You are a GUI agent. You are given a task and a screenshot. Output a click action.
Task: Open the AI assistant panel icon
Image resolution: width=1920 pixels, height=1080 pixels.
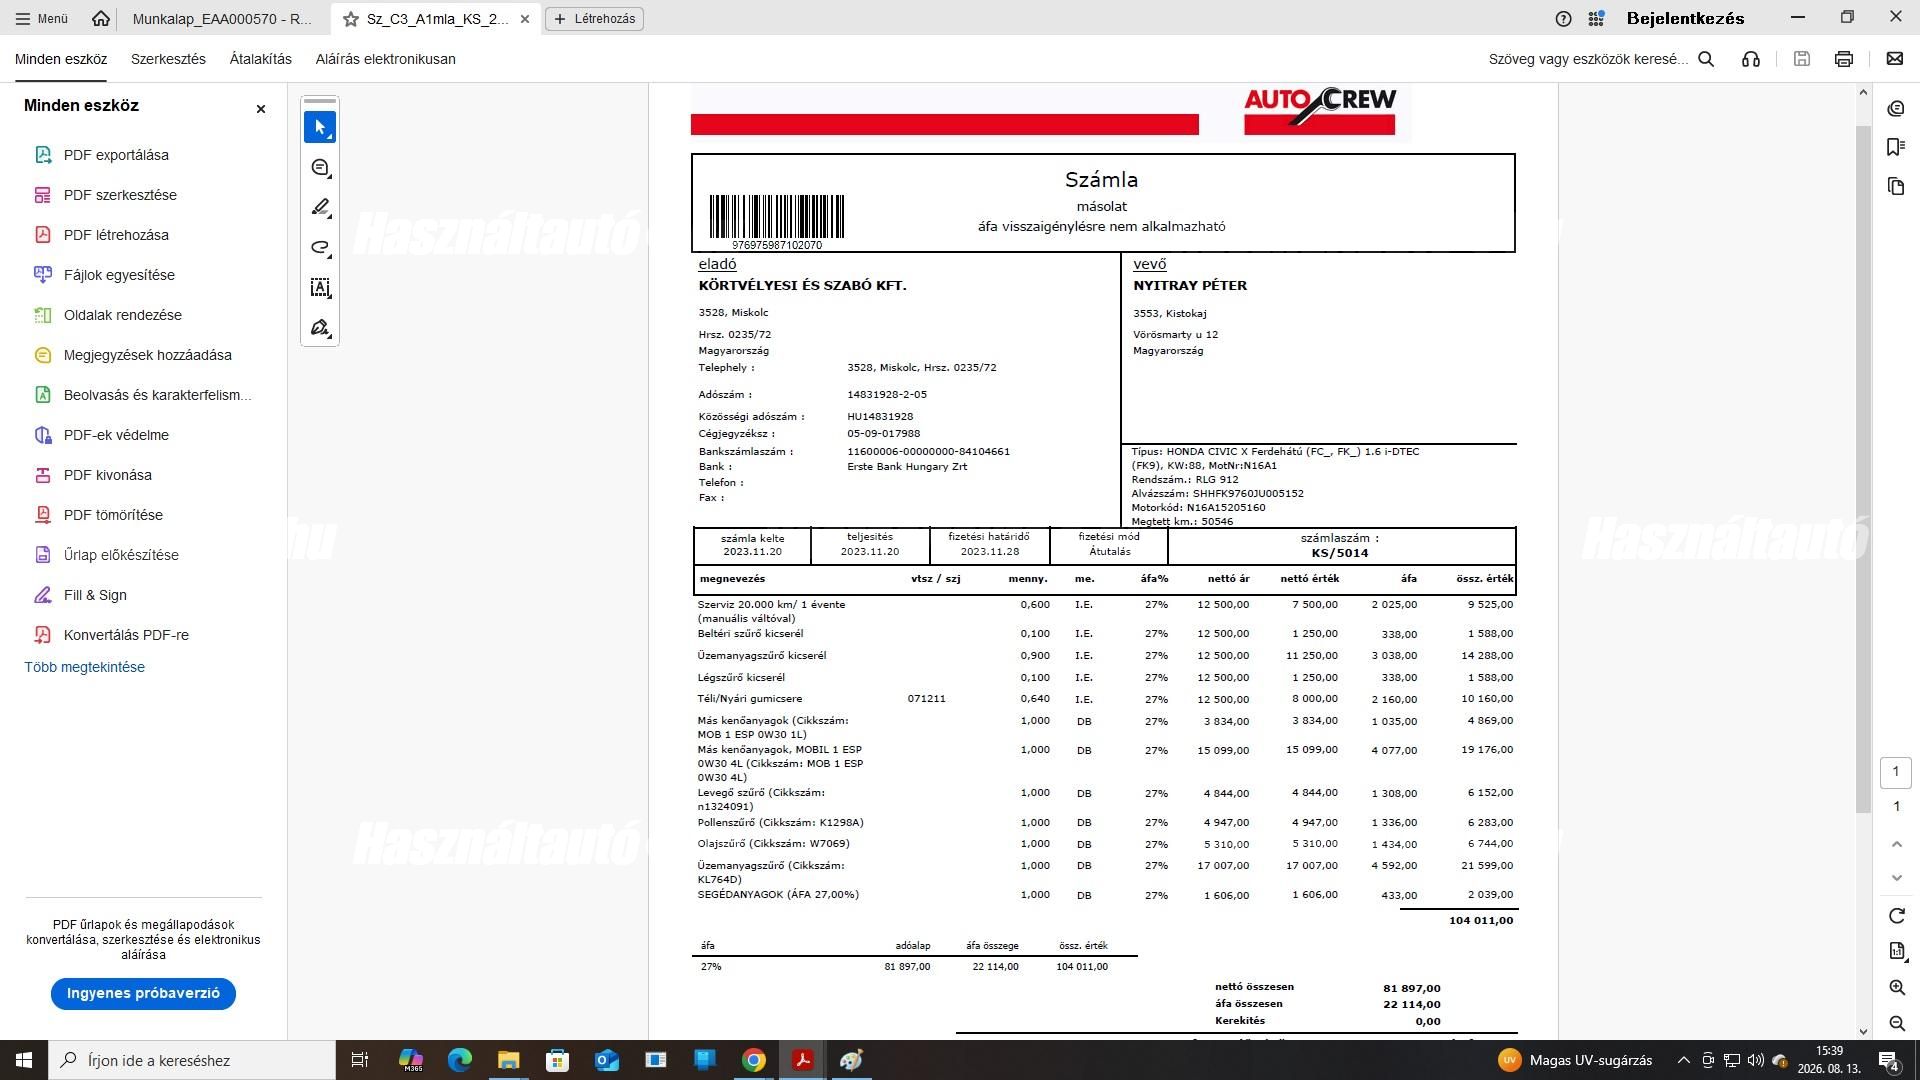click(1896, 108)
